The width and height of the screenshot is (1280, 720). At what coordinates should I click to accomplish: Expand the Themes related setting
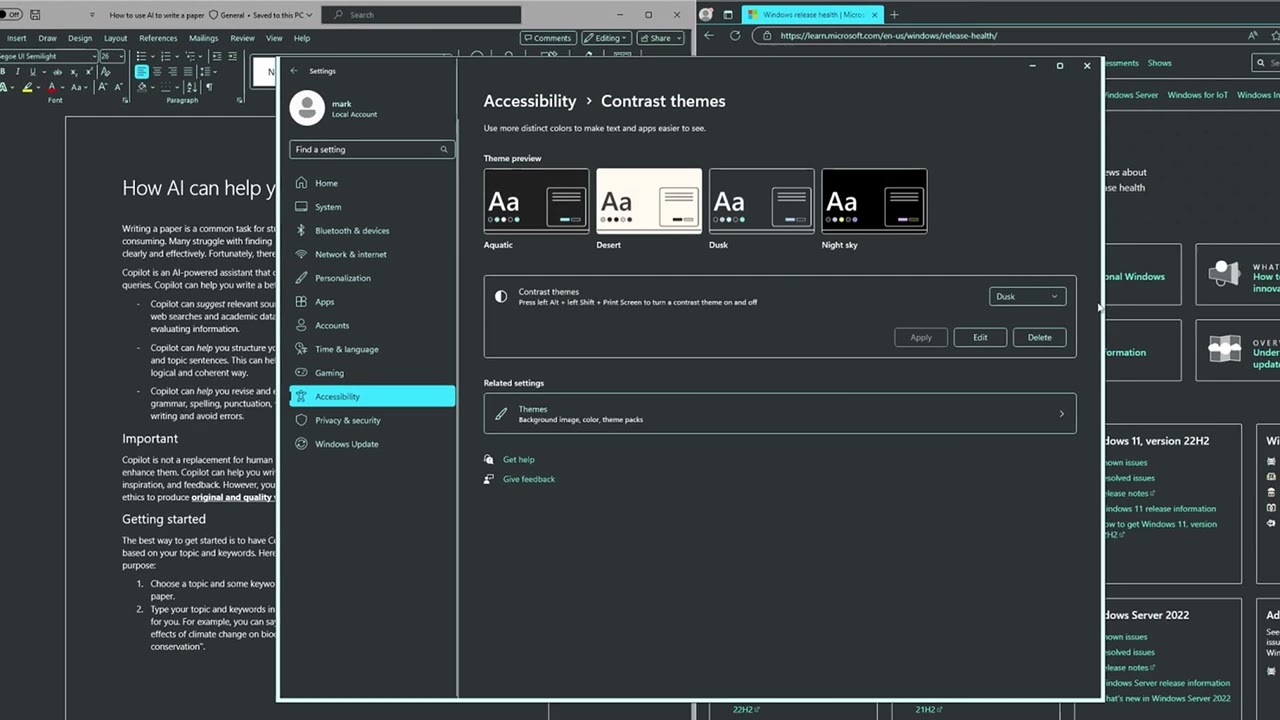pyautogui.click(x=780, y=413)
